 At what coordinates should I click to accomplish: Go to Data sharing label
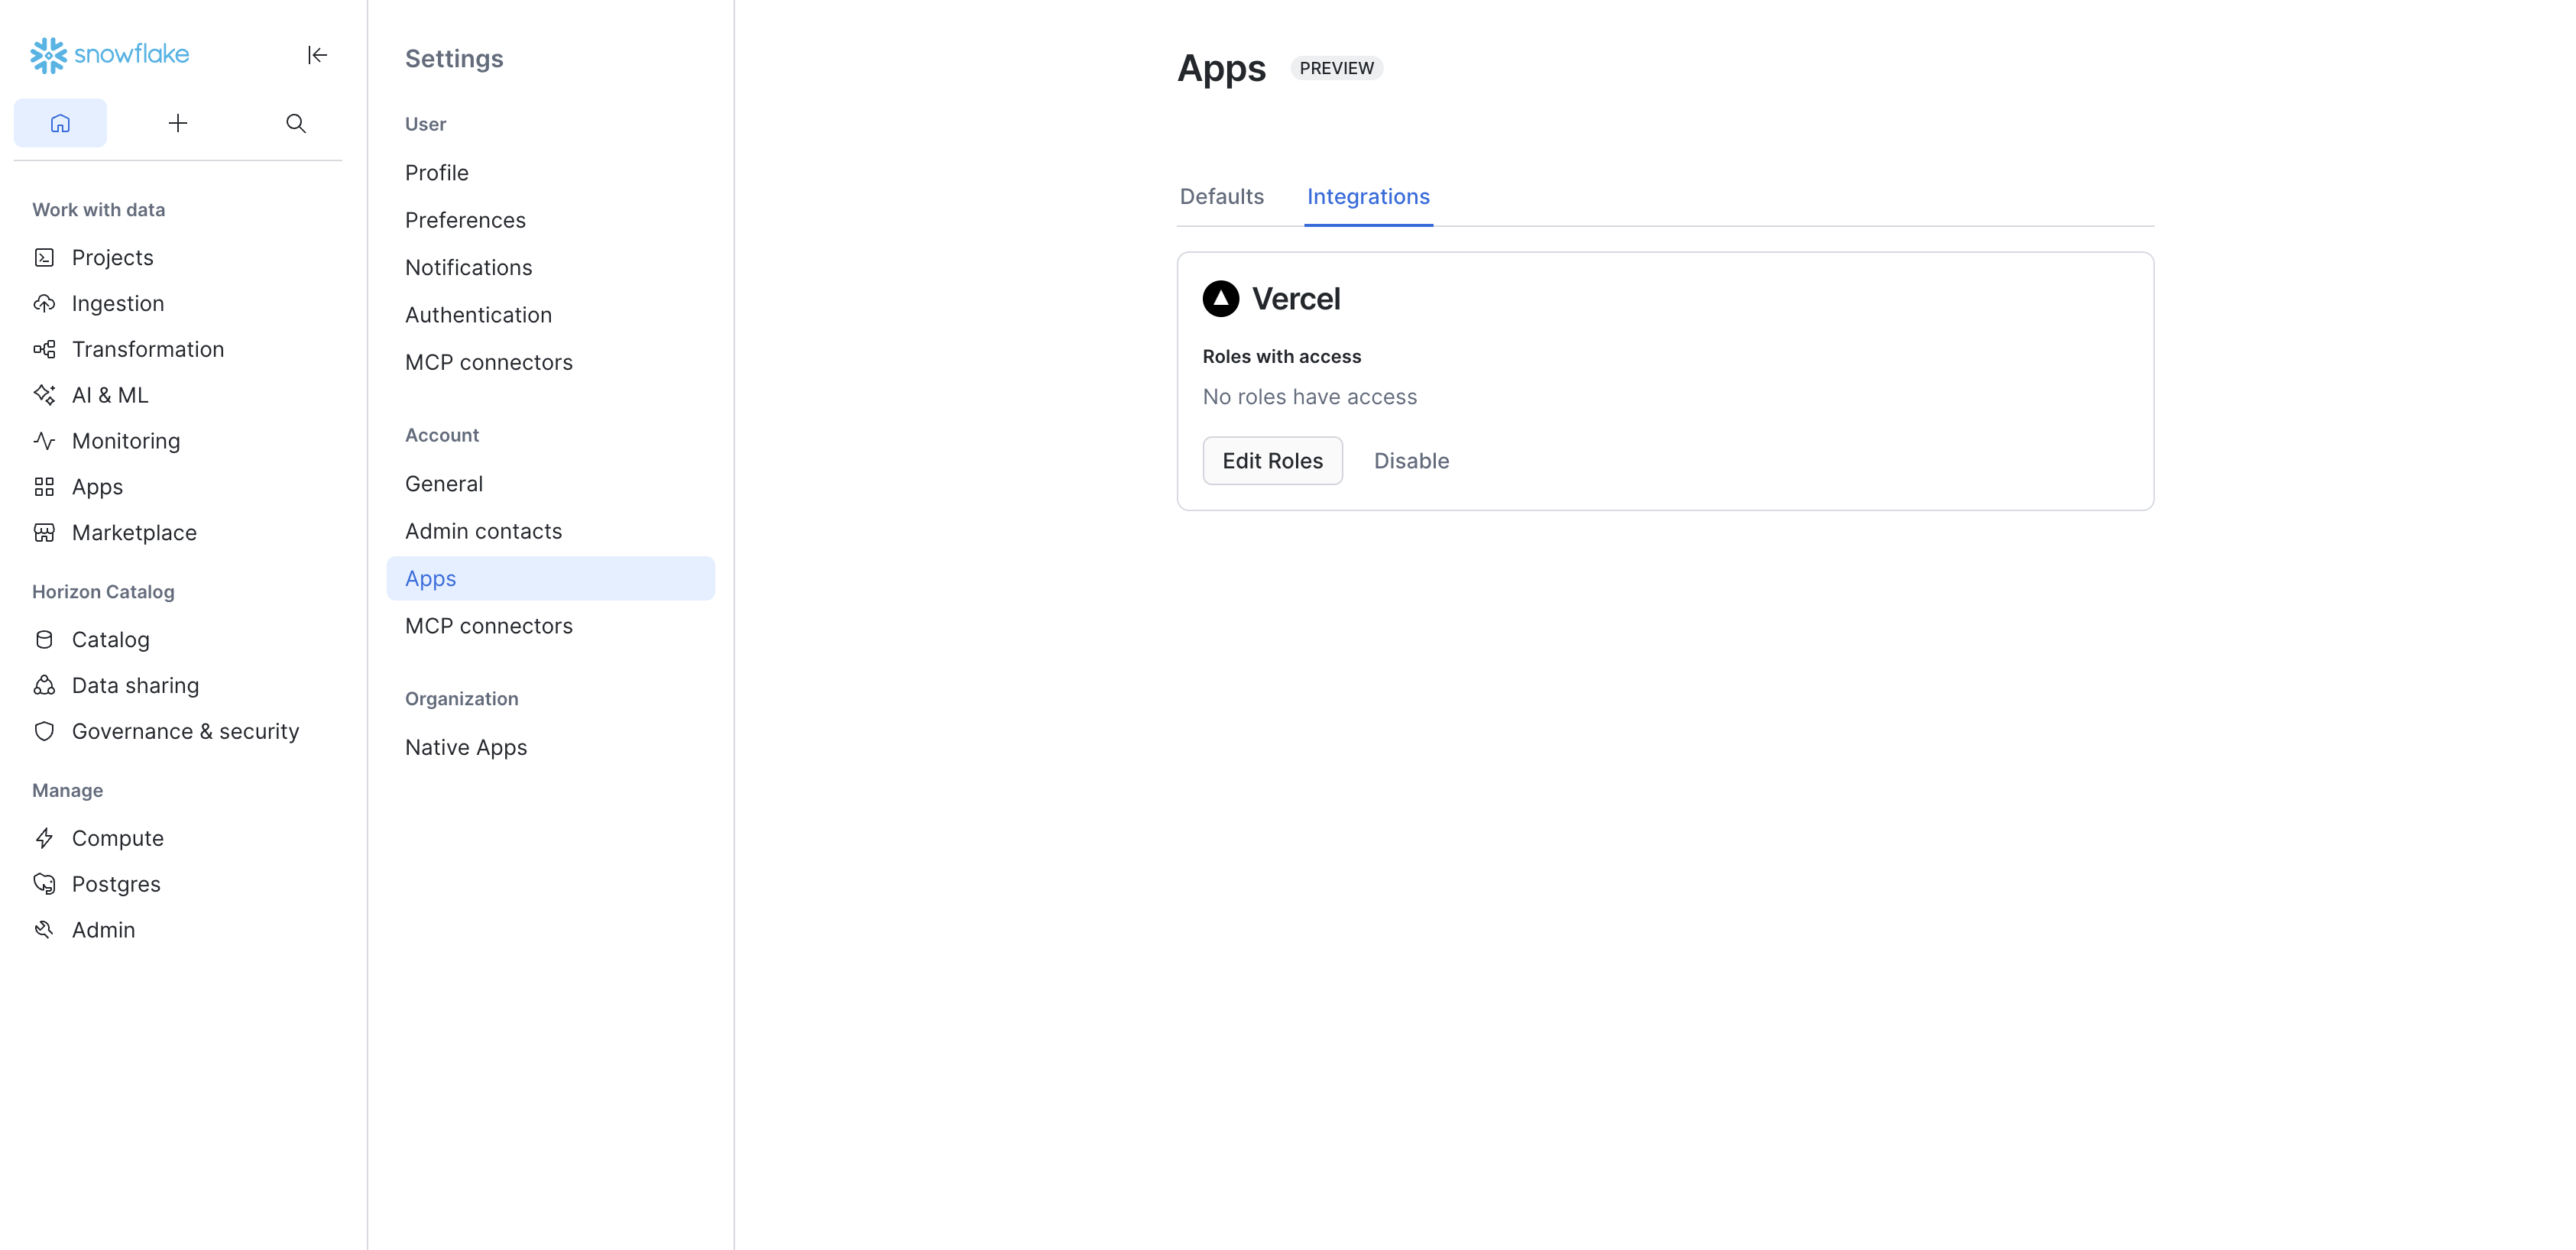[136, 686]
